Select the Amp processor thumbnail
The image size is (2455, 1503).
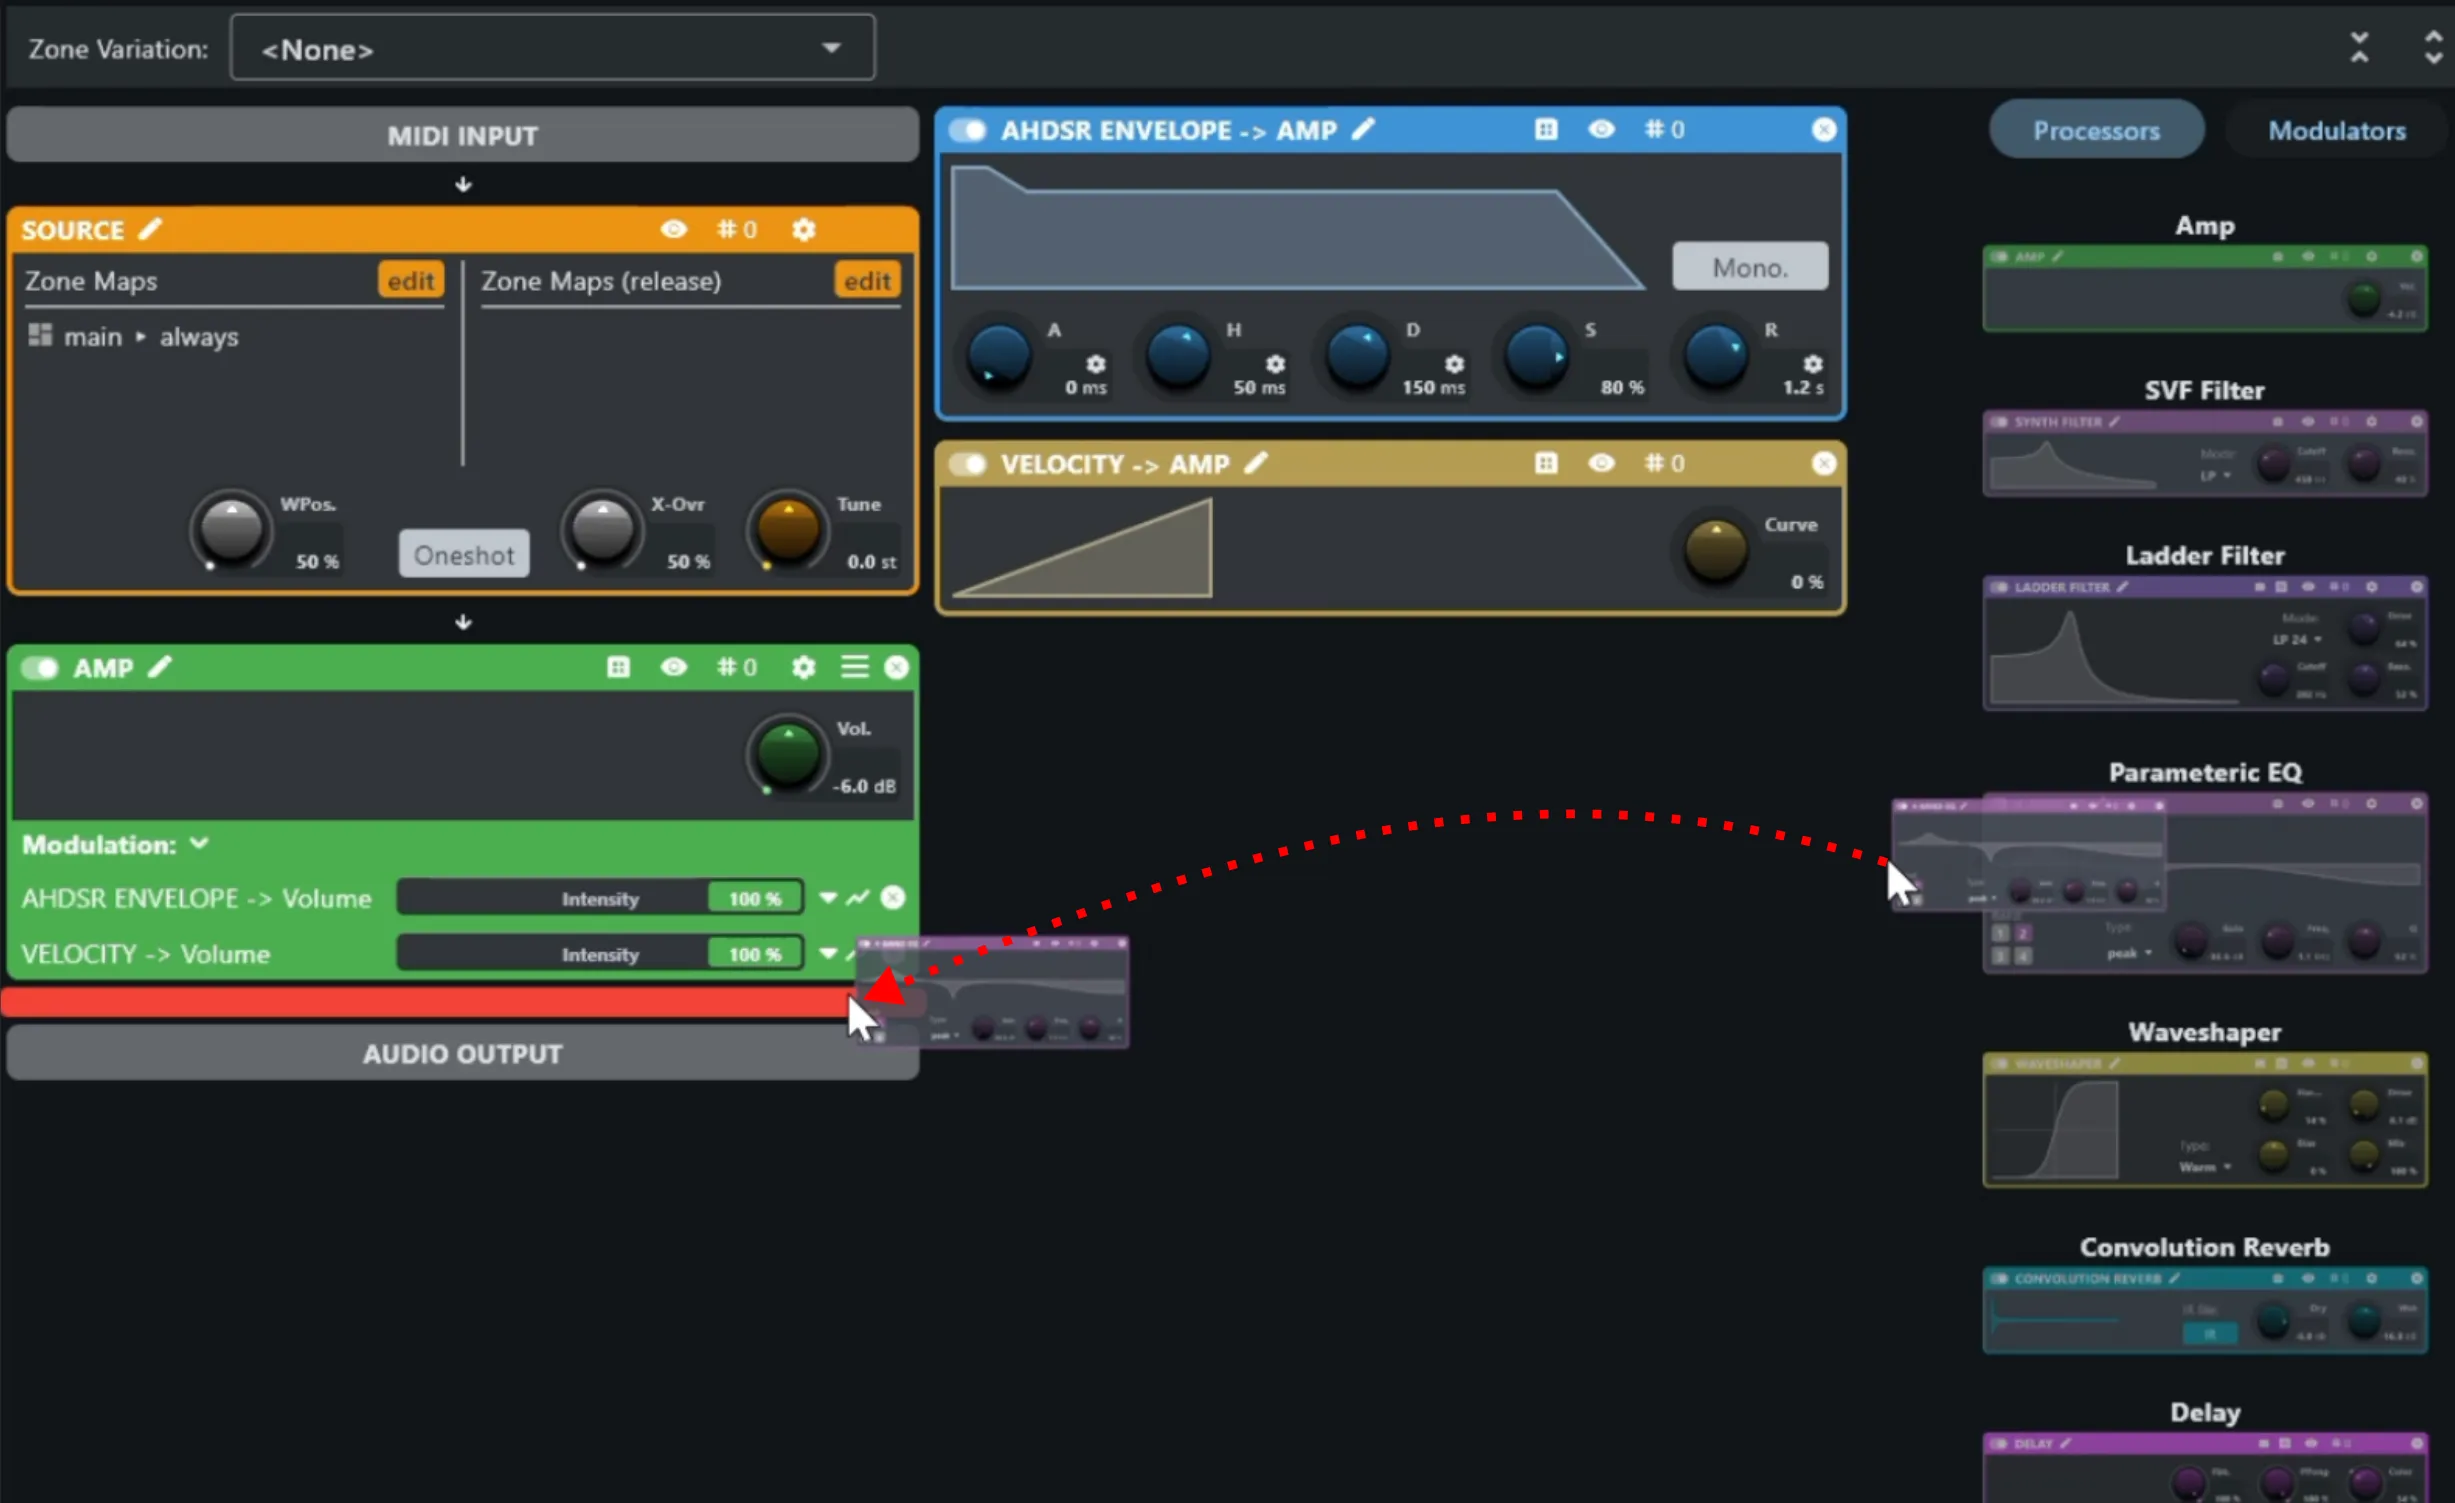[2204, 288]
